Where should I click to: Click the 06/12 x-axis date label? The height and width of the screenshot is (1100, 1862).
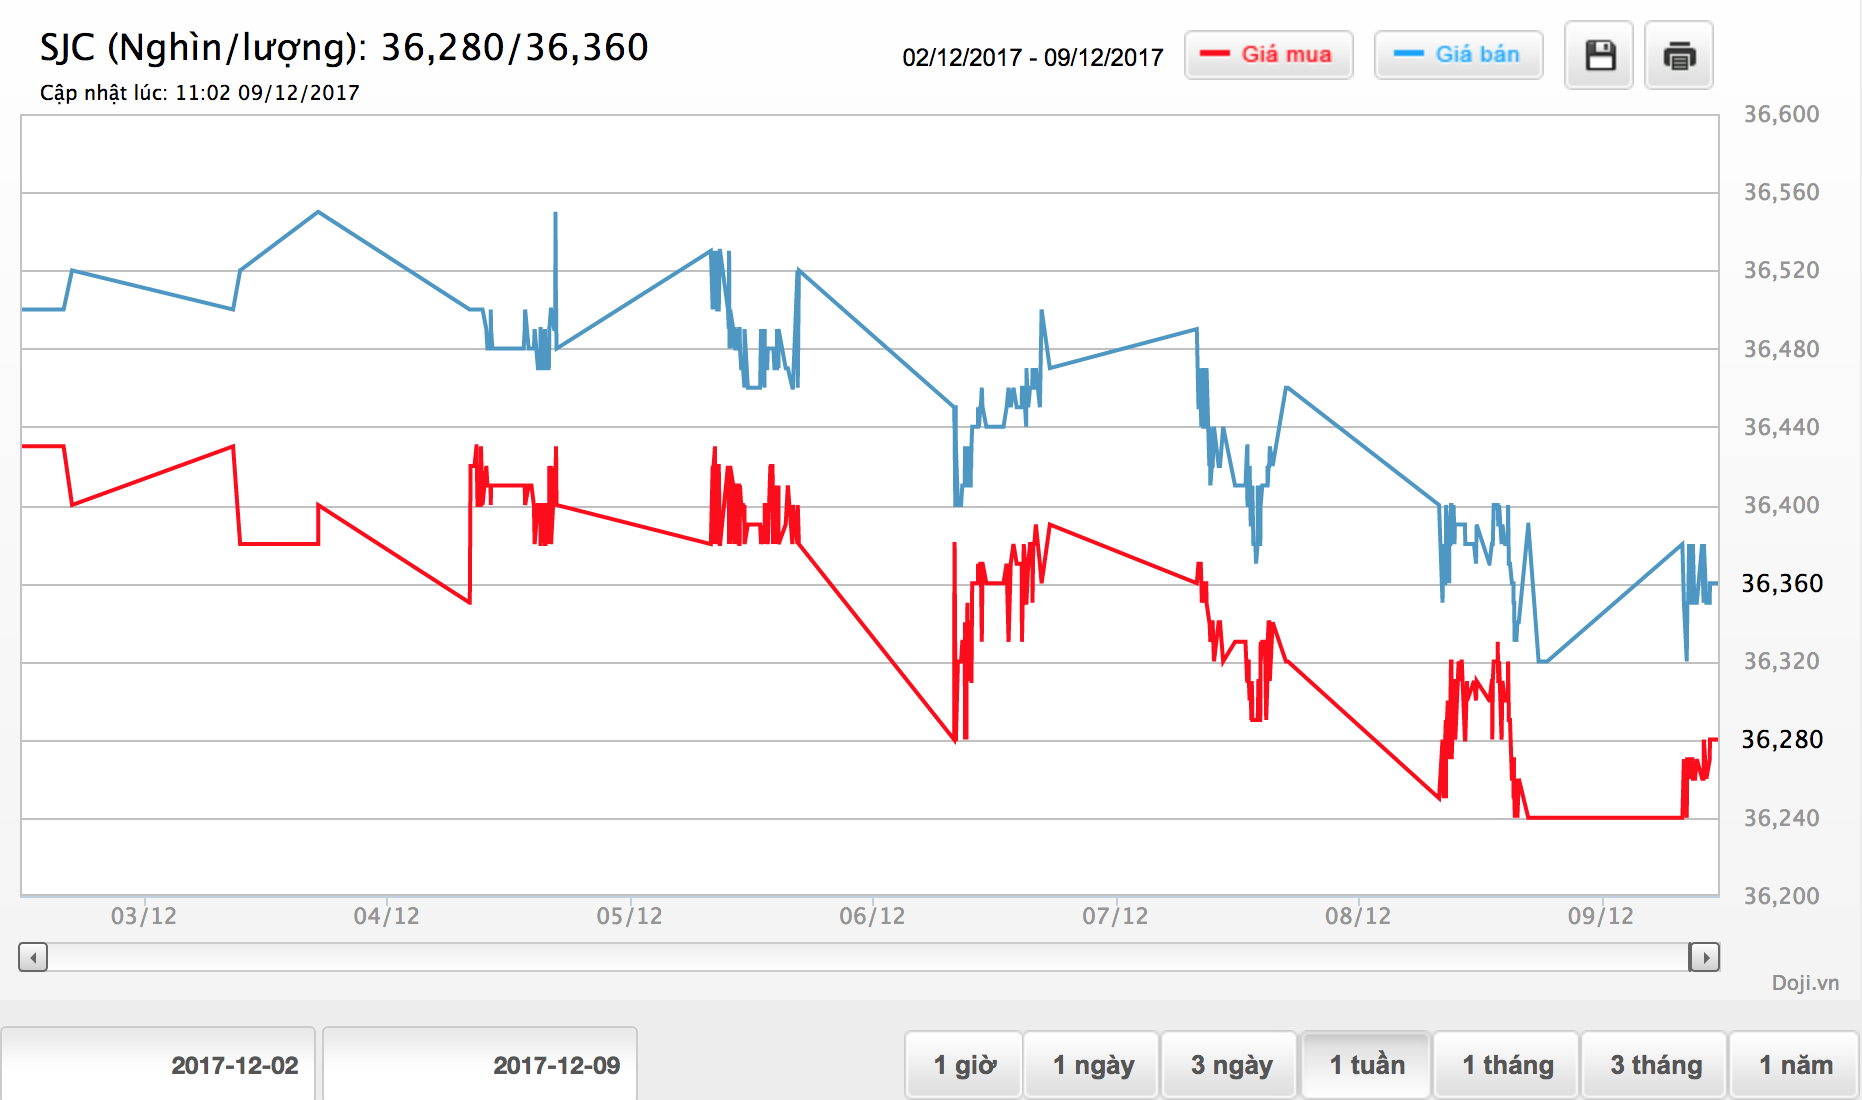point(872,916)
